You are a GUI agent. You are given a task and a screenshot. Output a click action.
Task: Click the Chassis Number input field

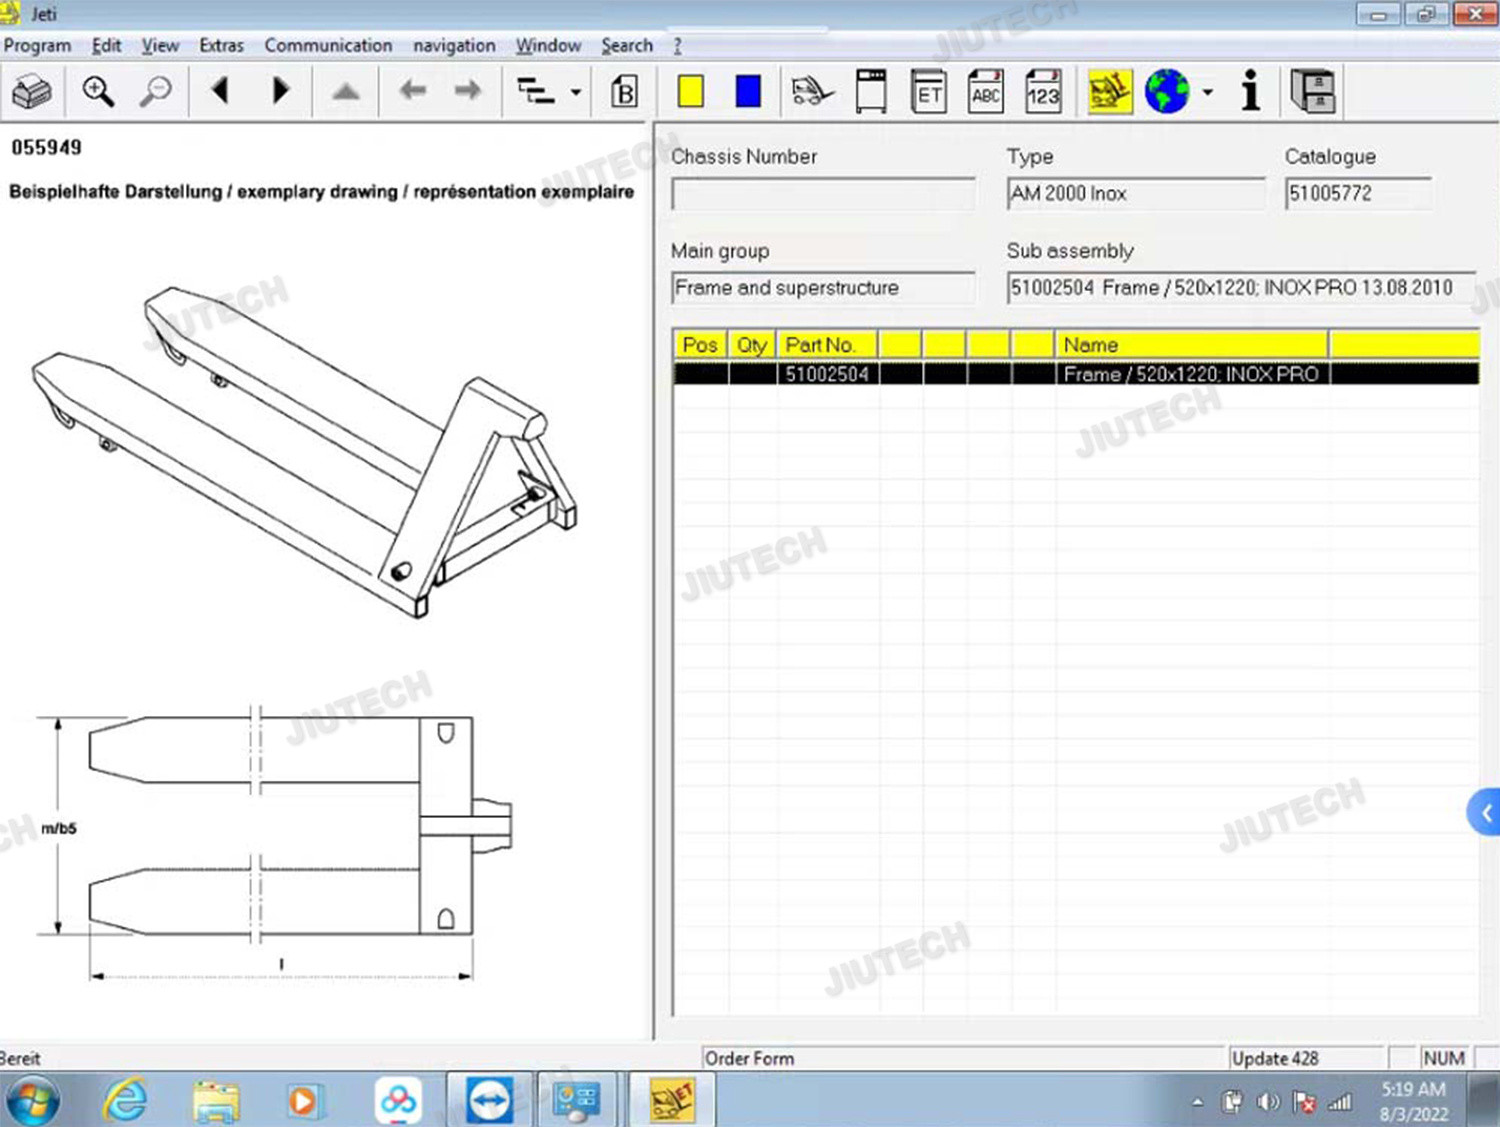823,194
